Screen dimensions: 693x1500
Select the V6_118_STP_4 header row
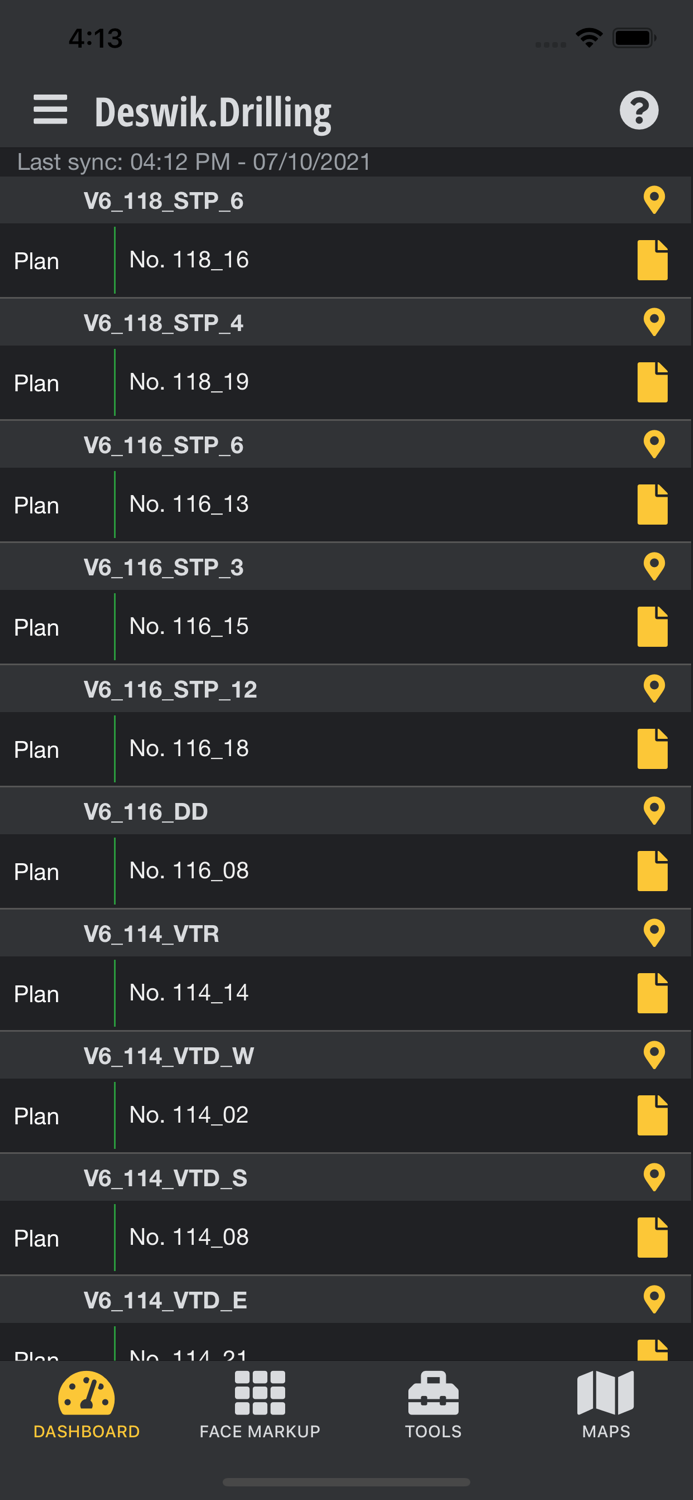[346, 322]
